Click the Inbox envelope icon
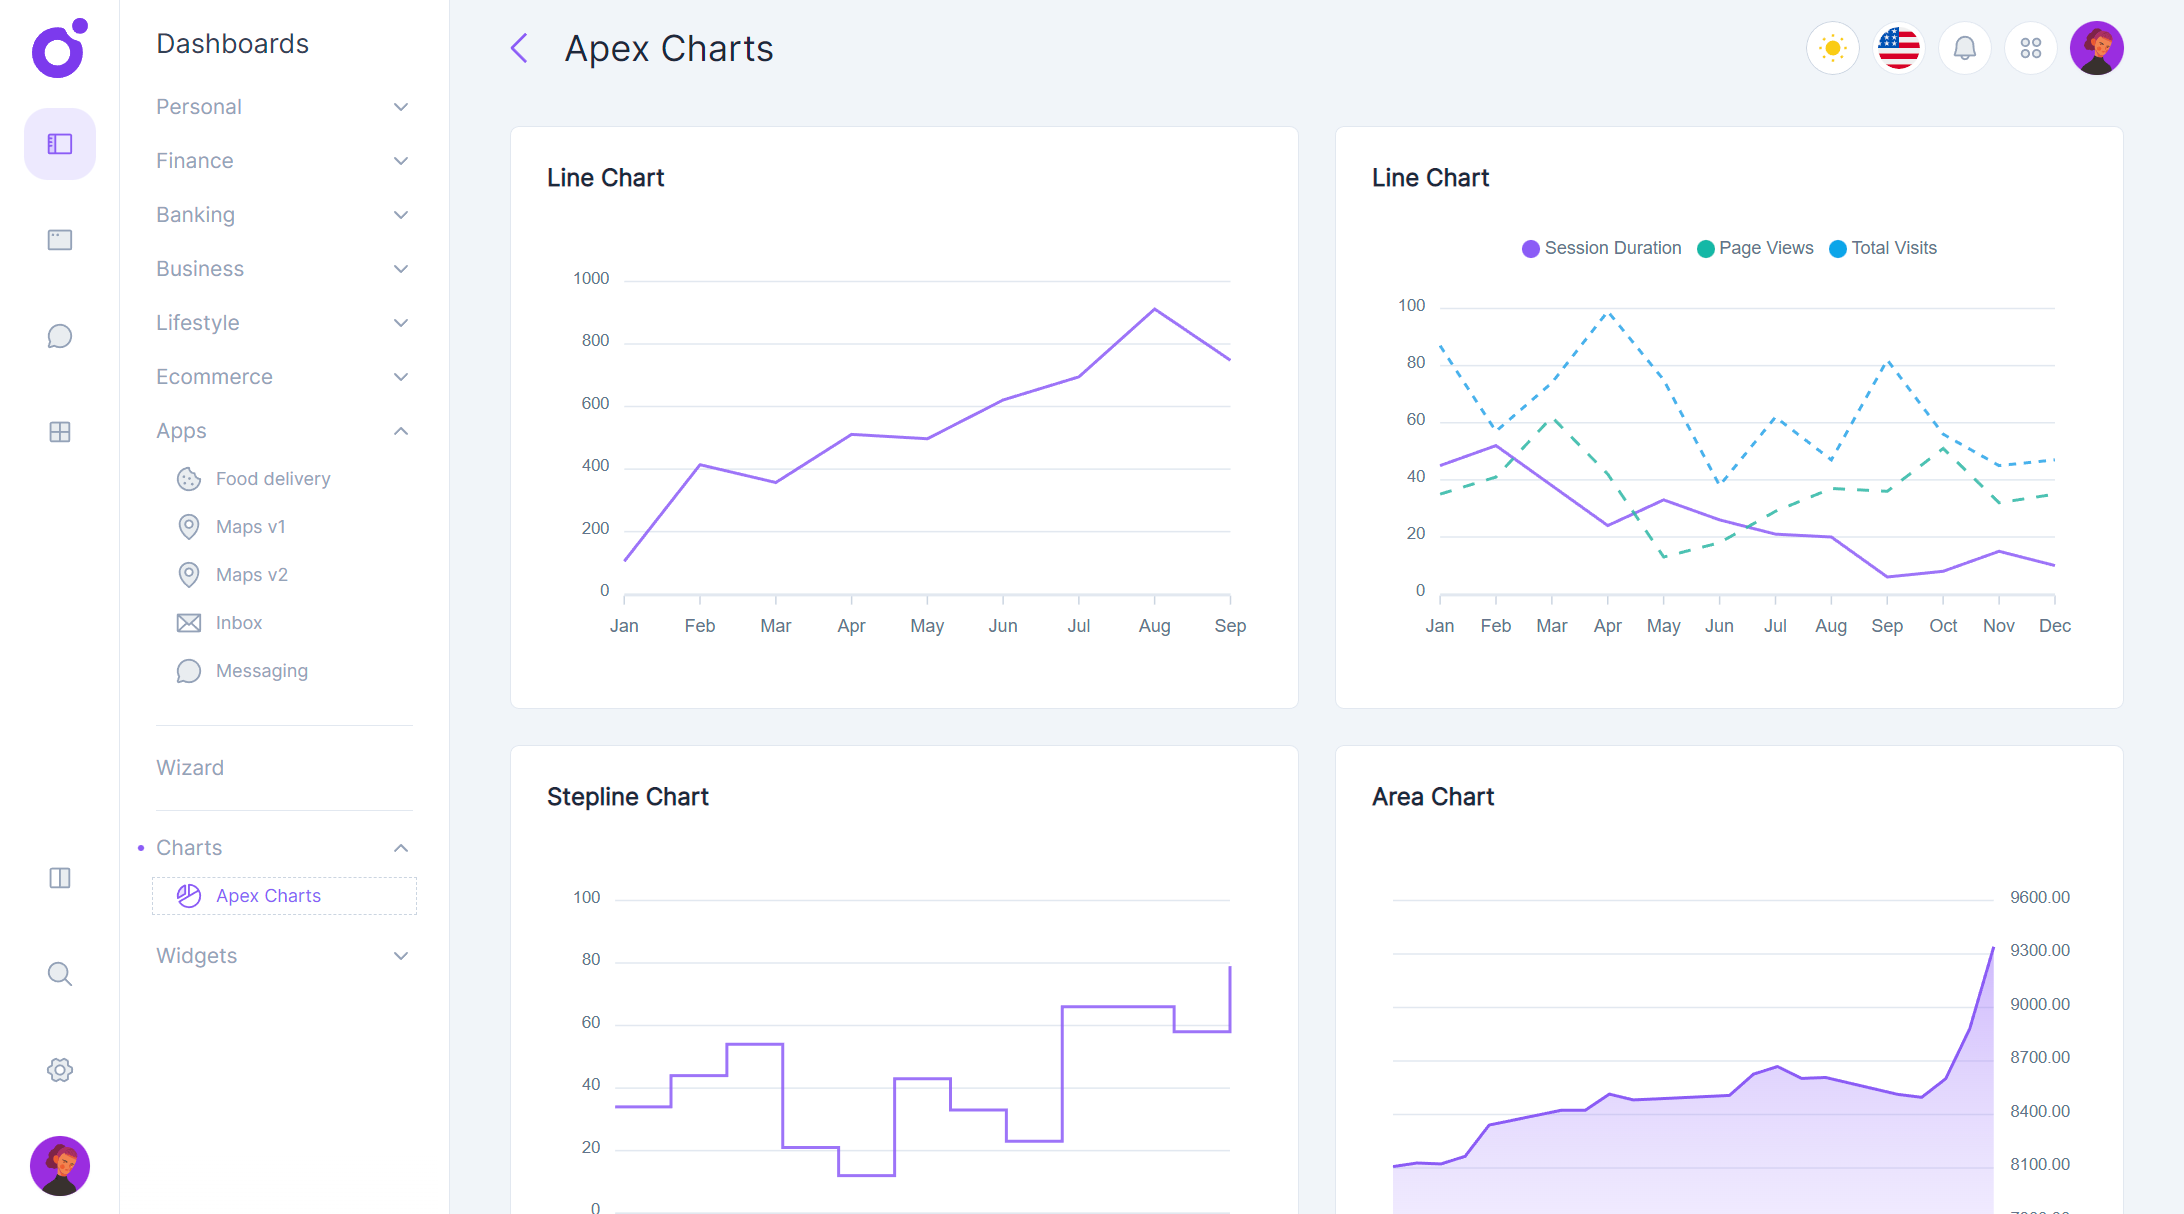Viewport: 2184px width, 1214px height. [x=189, y=622]
